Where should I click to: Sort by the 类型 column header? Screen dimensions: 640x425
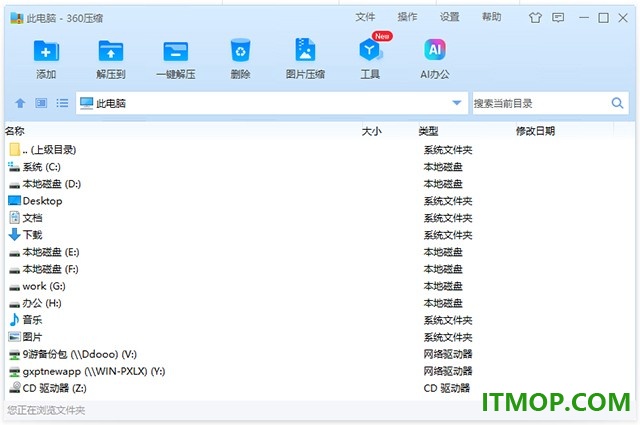pos(428,131)
